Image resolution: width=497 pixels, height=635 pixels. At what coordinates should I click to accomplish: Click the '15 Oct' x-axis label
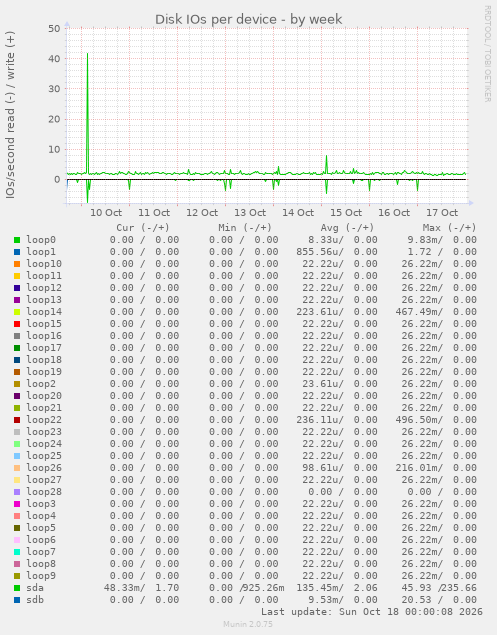click(x=346, y=213)
